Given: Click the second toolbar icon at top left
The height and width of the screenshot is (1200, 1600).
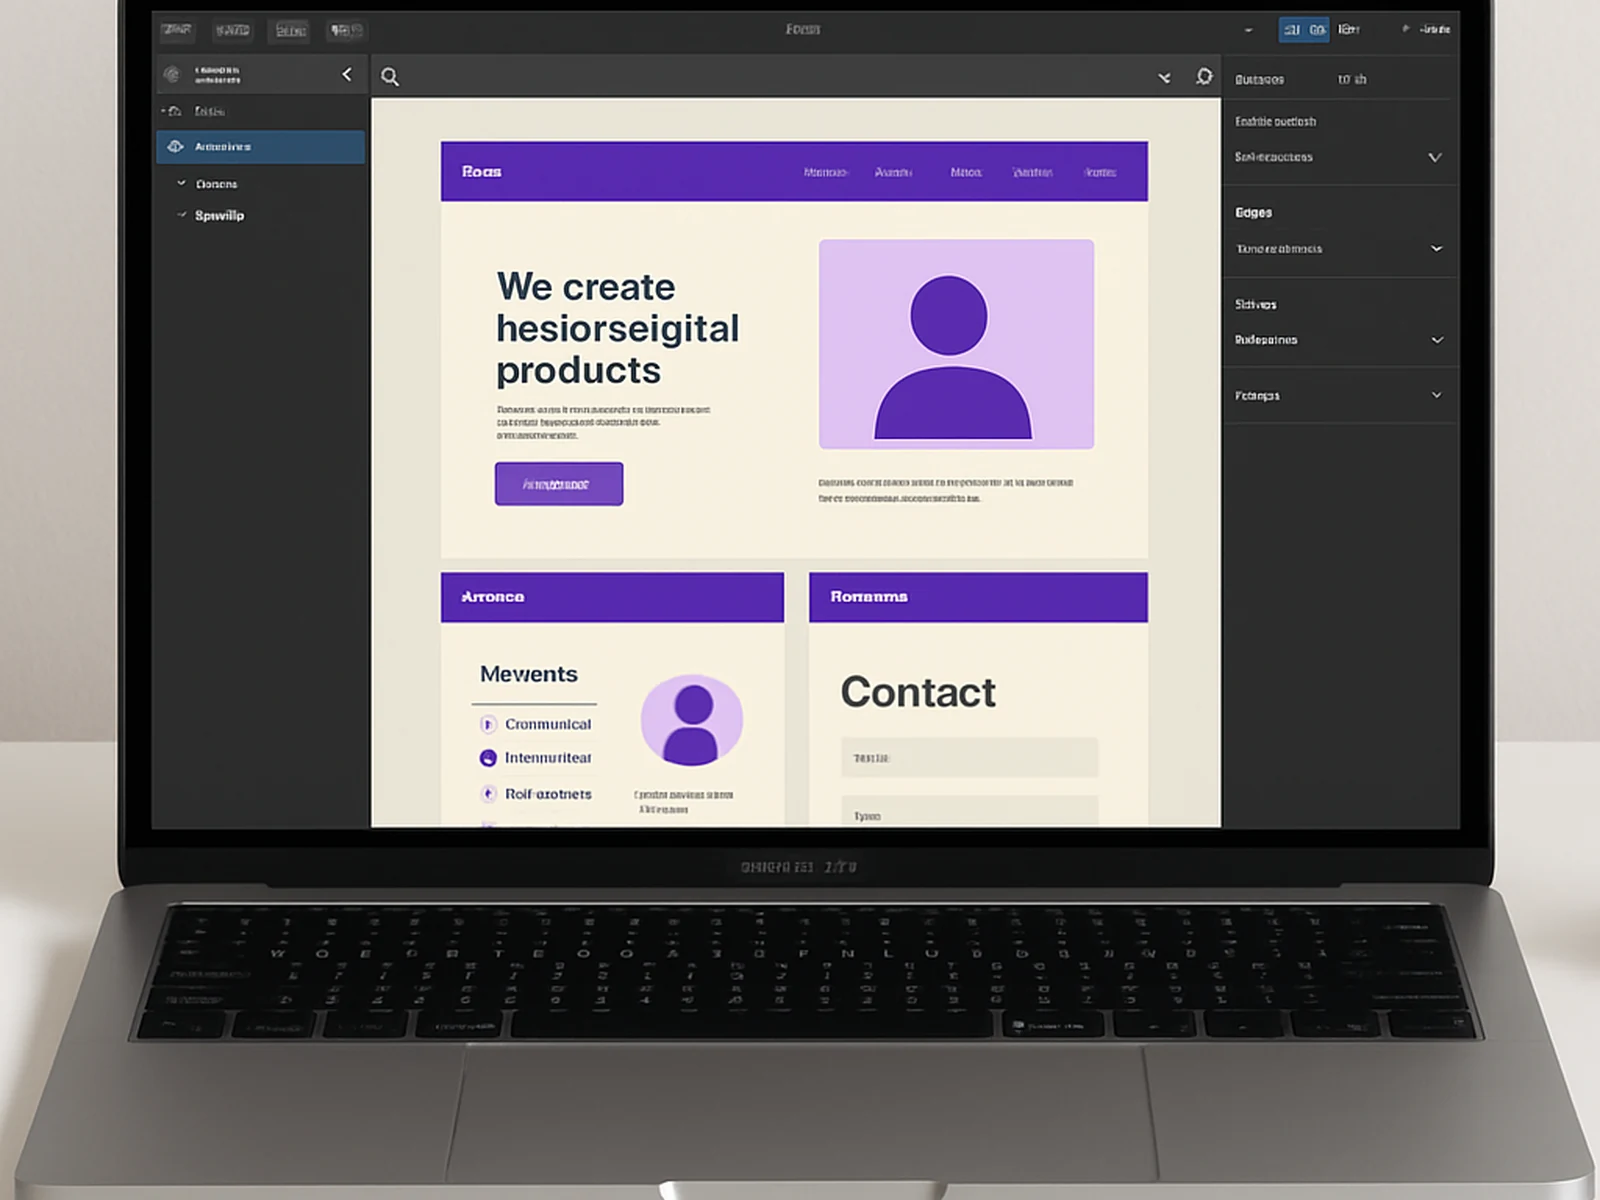Looking at the screenshot, I should click(232, 30).
